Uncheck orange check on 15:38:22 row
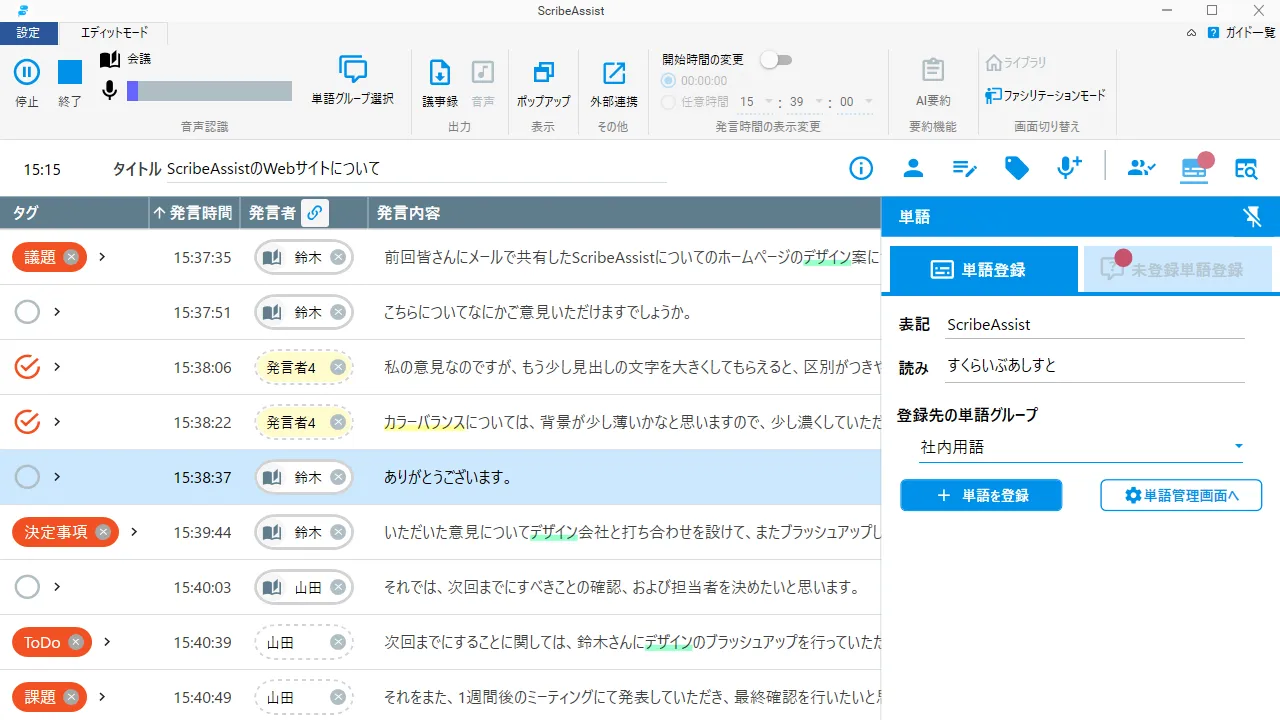Viewport: 1280px width, 720px height. (x=28, y=422)
